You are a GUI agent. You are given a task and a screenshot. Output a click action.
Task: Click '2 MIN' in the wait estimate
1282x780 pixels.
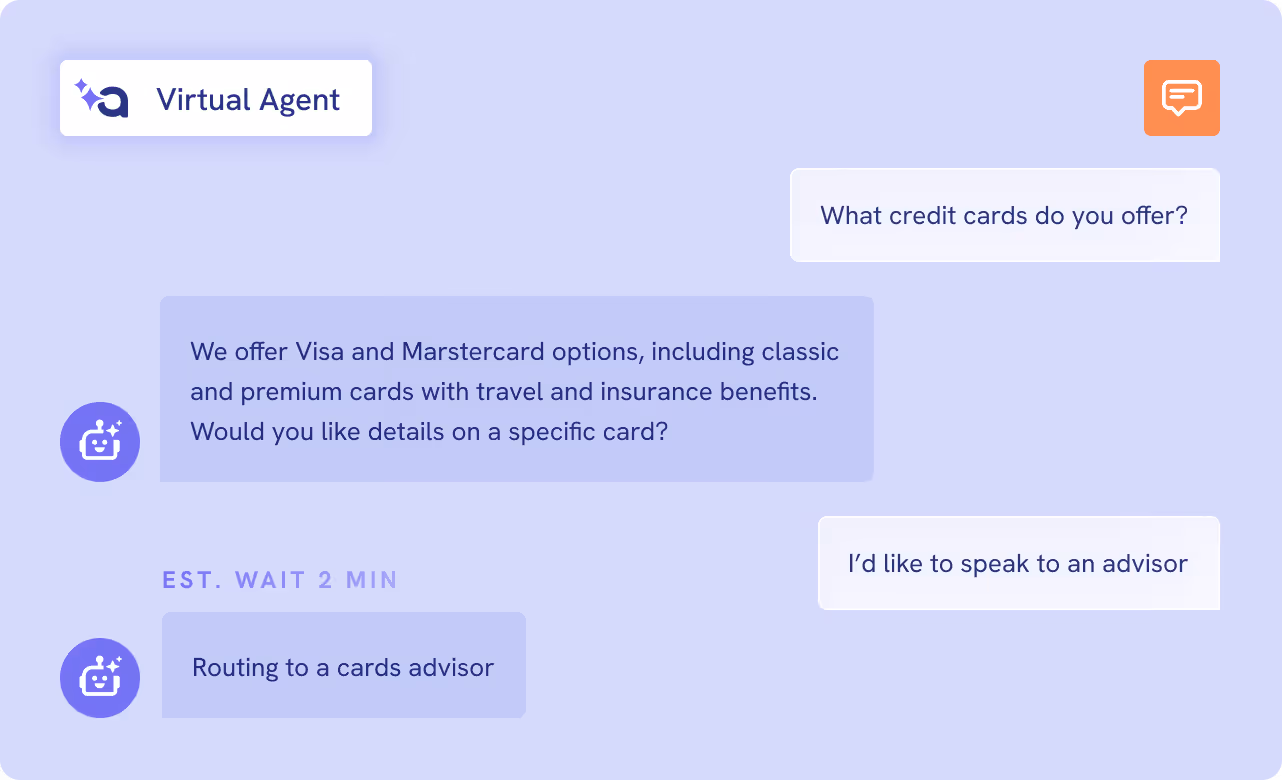[358, 580]
